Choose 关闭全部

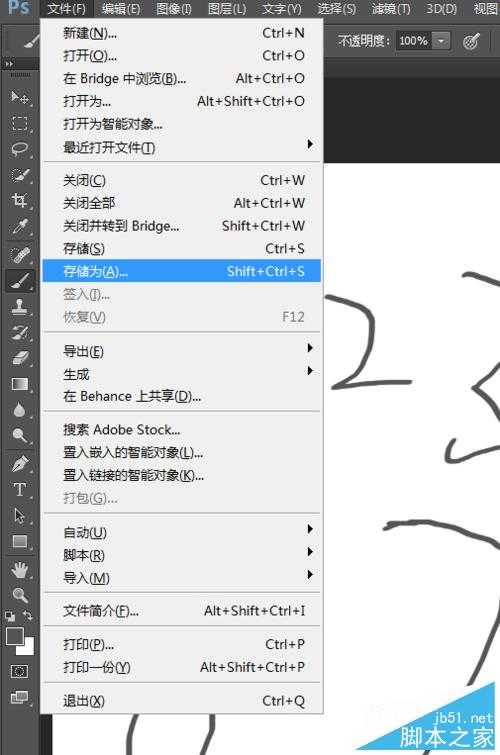[182, 203]
